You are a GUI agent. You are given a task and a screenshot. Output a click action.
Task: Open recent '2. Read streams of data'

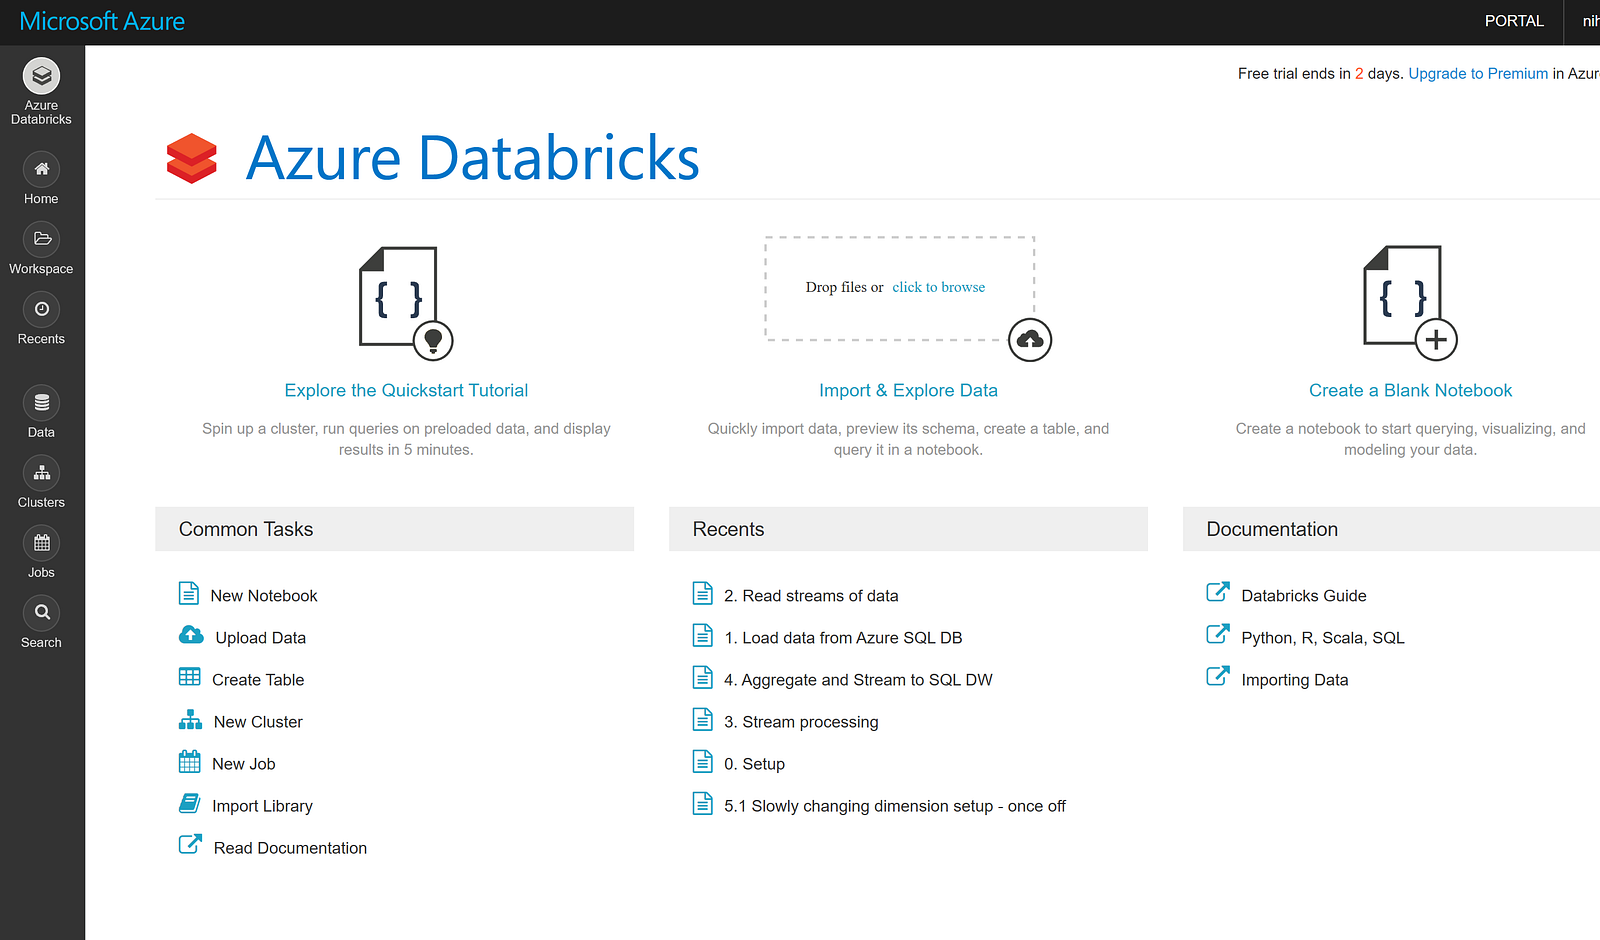[x=811, y=596]
